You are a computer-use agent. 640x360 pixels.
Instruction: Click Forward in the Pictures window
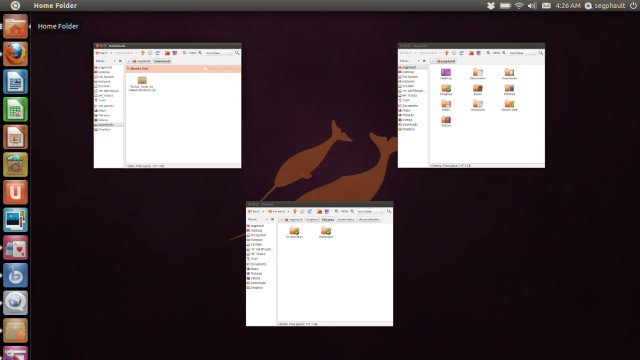[276, 211]
